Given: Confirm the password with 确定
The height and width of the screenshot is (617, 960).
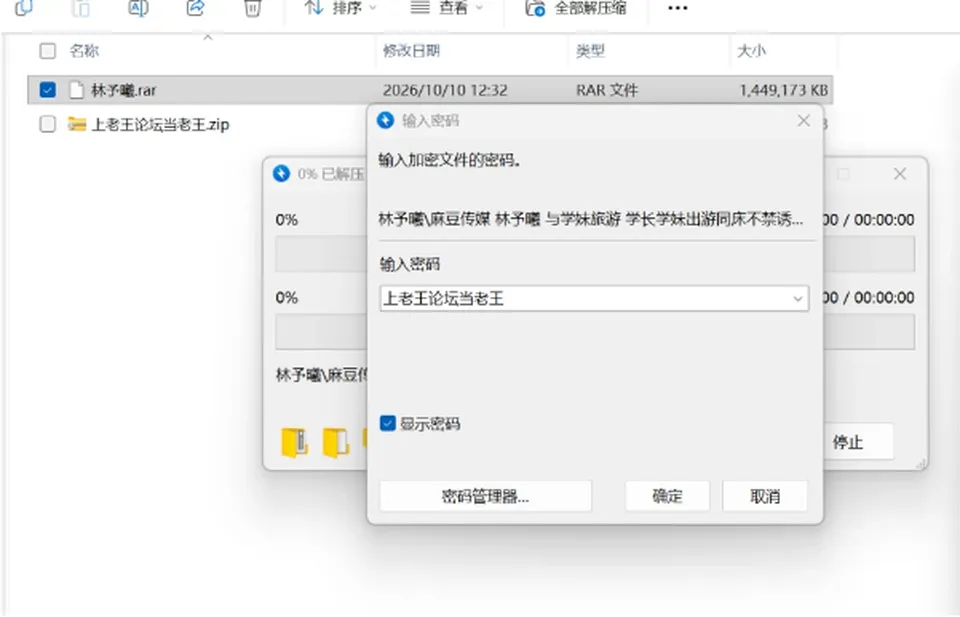Looking at the screenshot, I should [667, 496].
